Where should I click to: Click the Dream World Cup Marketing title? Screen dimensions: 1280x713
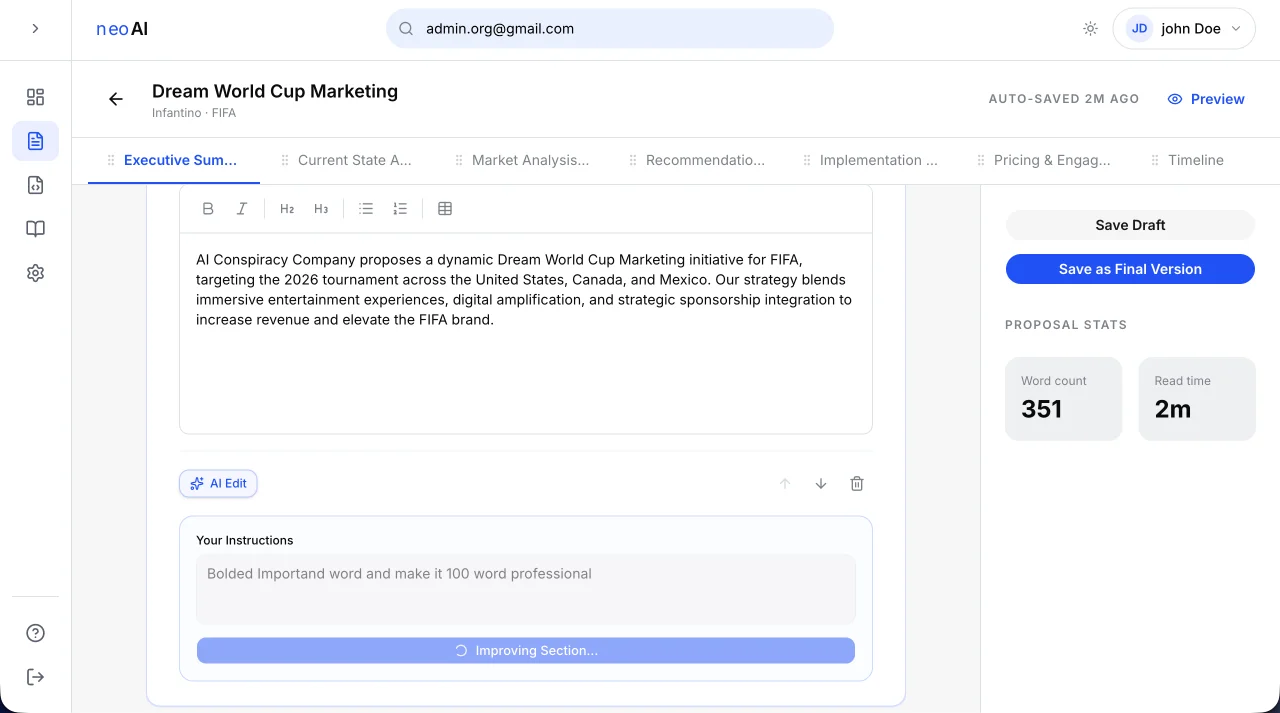click(275, 91)
